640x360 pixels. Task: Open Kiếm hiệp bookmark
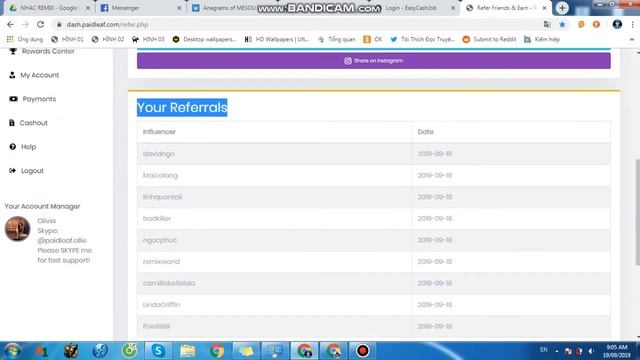coord(542,39)
